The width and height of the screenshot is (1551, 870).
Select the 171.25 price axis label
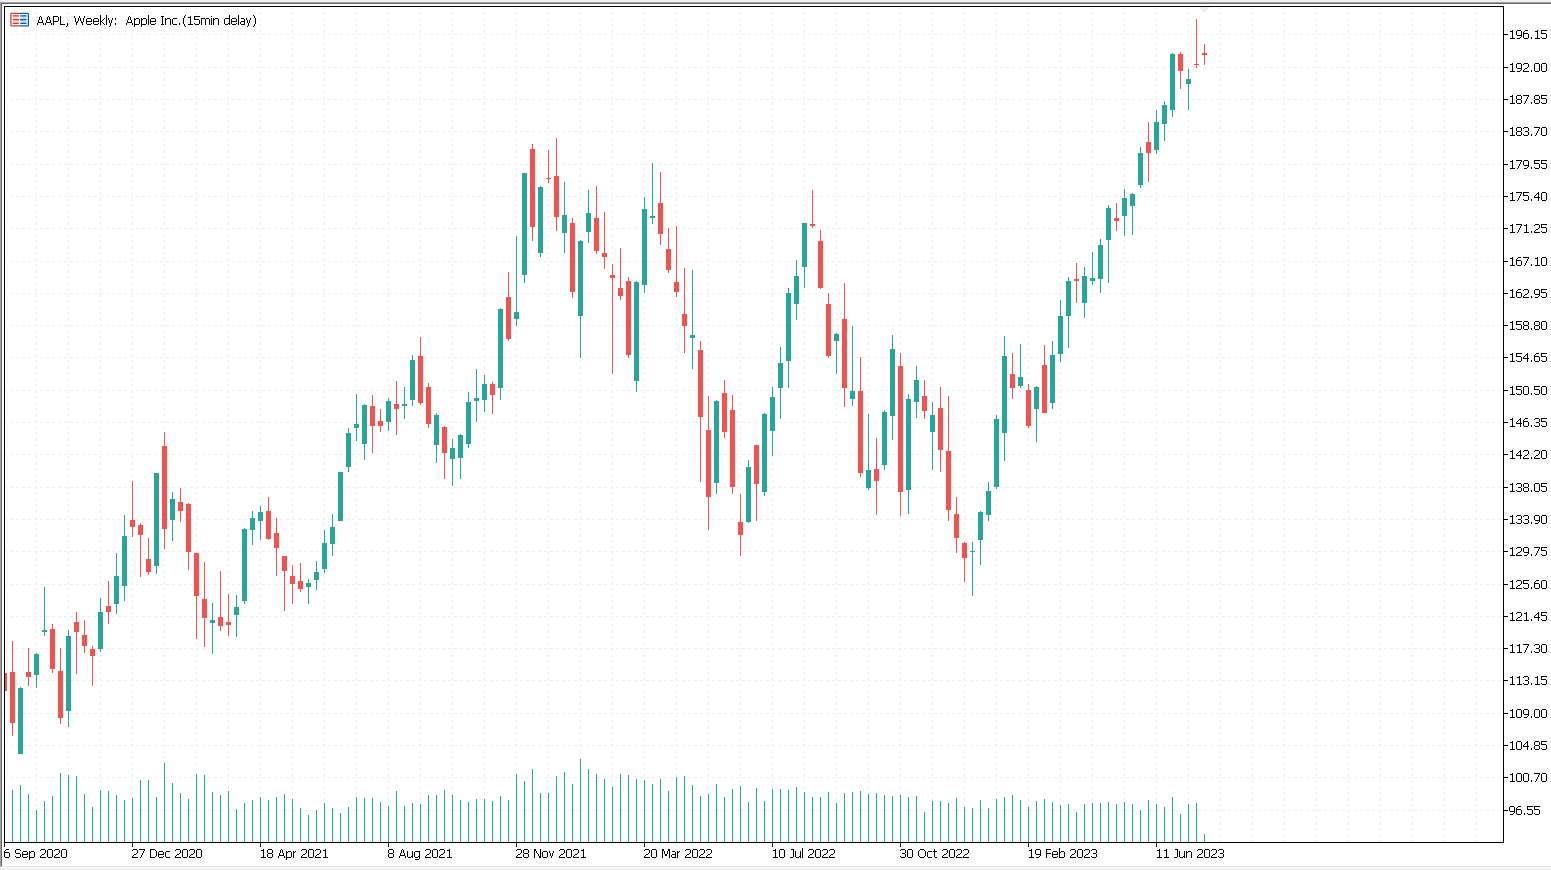pyautogui.click(x=1528, y=229)
